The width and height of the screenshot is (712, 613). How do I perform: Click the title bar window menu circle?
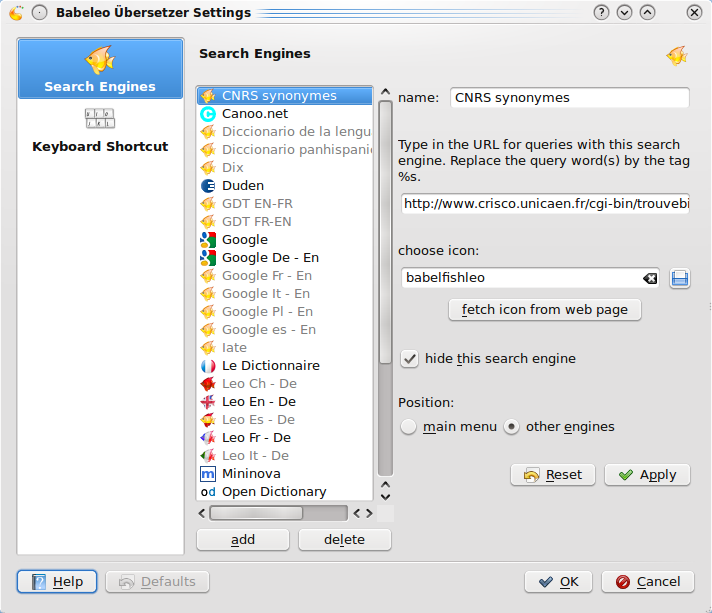(x=40, y=13)
